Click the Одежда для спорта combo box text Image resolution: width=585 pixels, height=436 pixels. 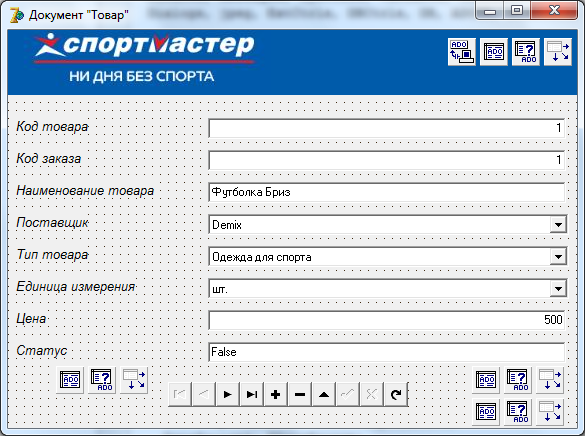(x=262, y=257)
